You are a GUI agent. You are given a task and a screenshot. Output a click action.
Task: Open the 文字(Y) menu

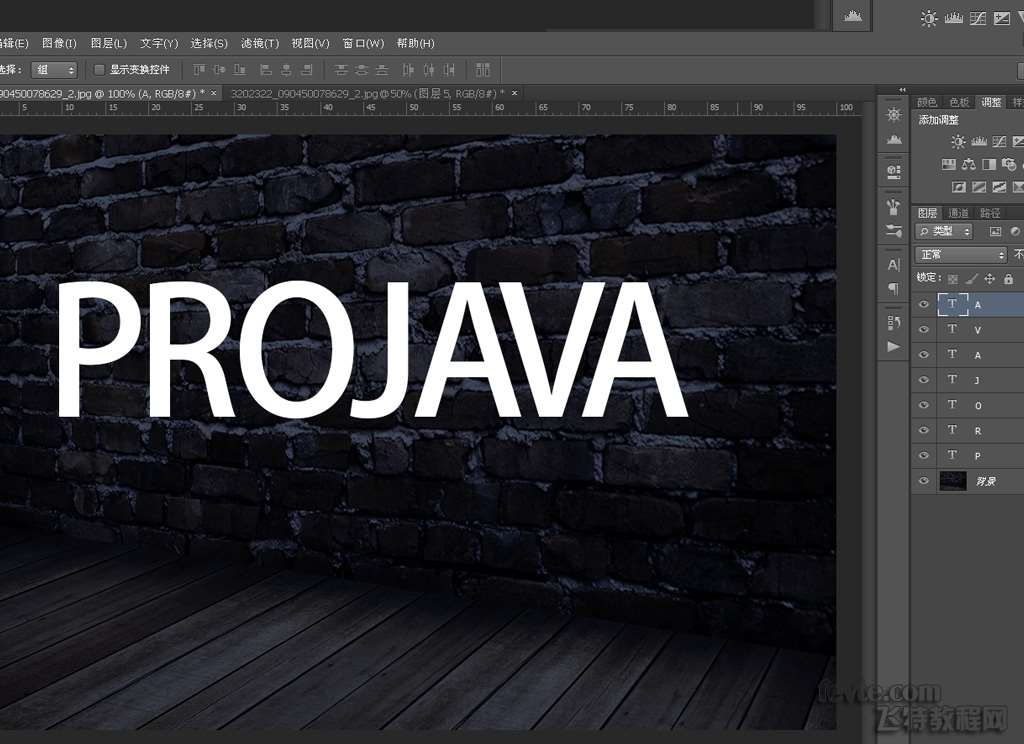[159, 43]
